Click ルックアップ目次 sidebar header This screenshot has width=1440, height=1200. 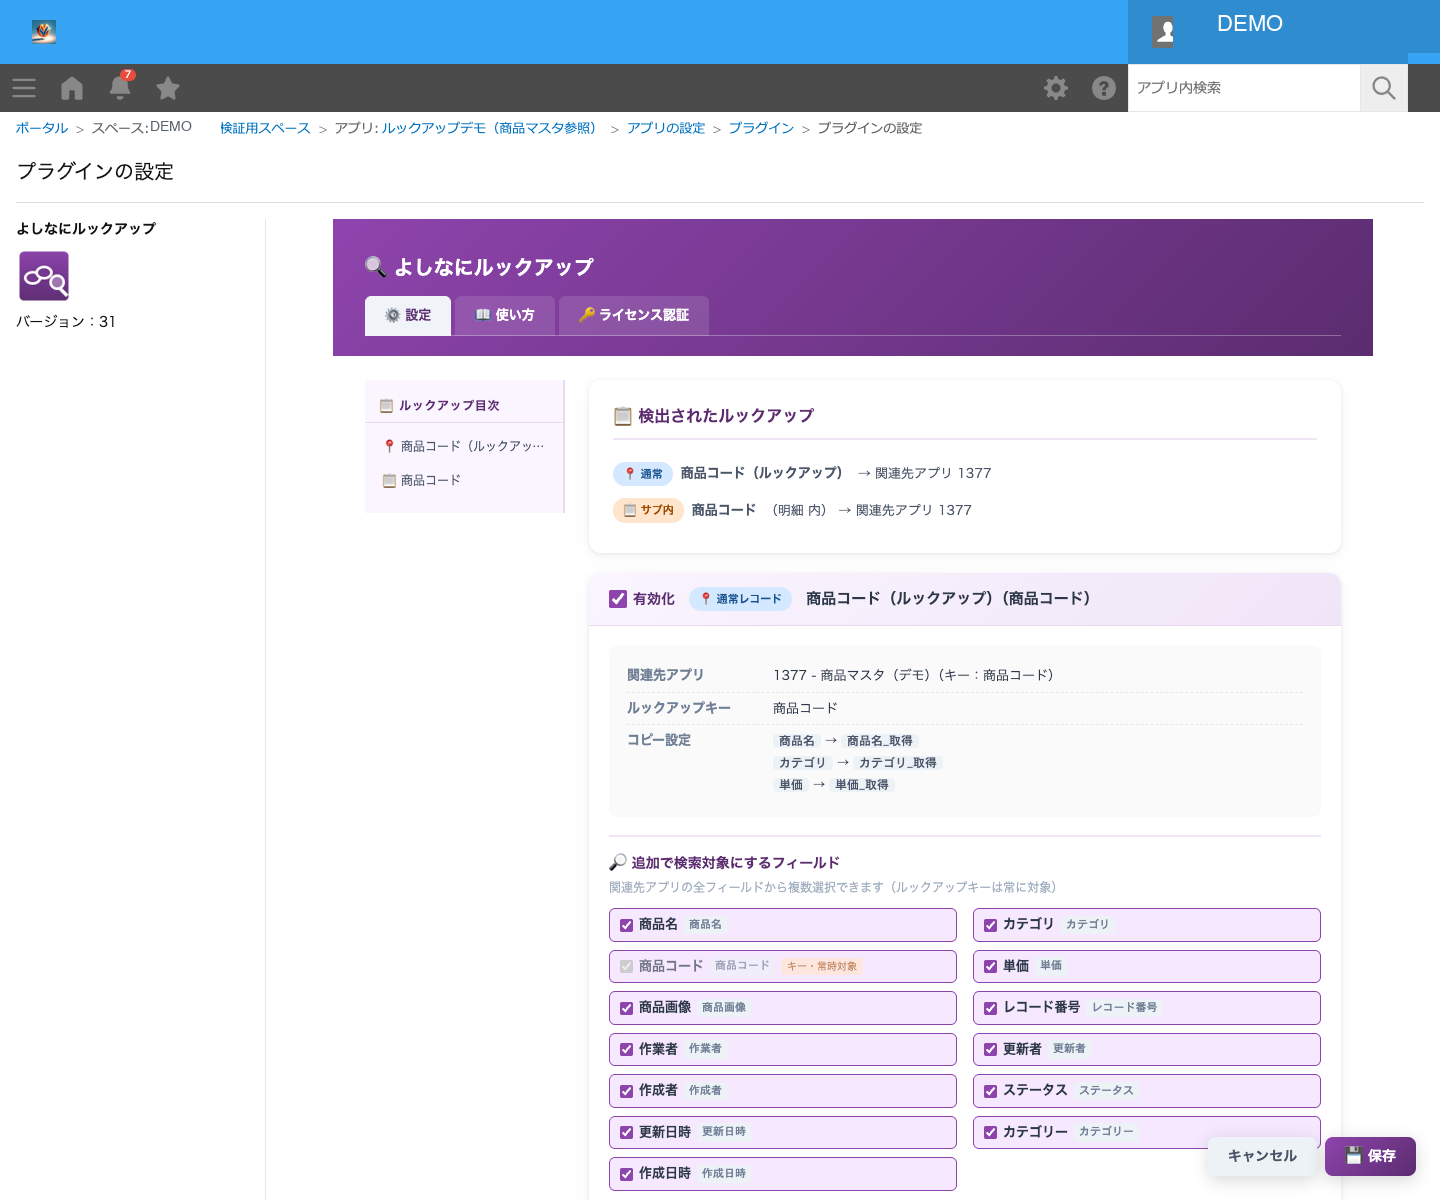(464, 405)
